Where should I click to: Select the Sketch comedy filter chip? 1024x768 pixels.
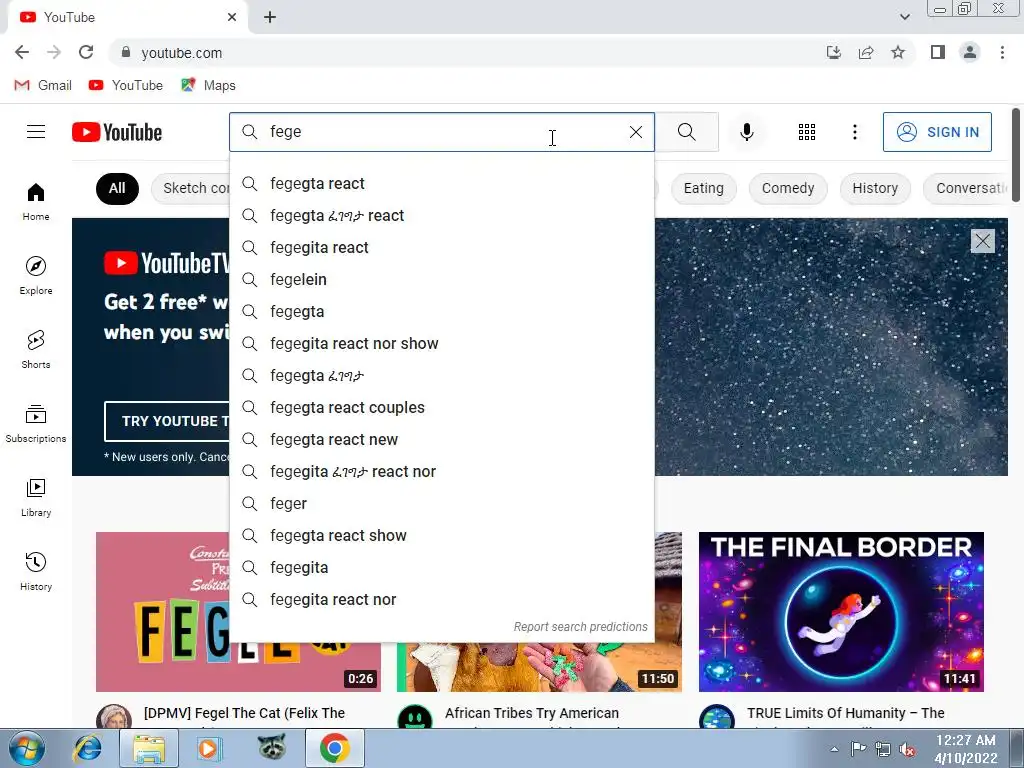pyautogui.click(x=191, y=189)
